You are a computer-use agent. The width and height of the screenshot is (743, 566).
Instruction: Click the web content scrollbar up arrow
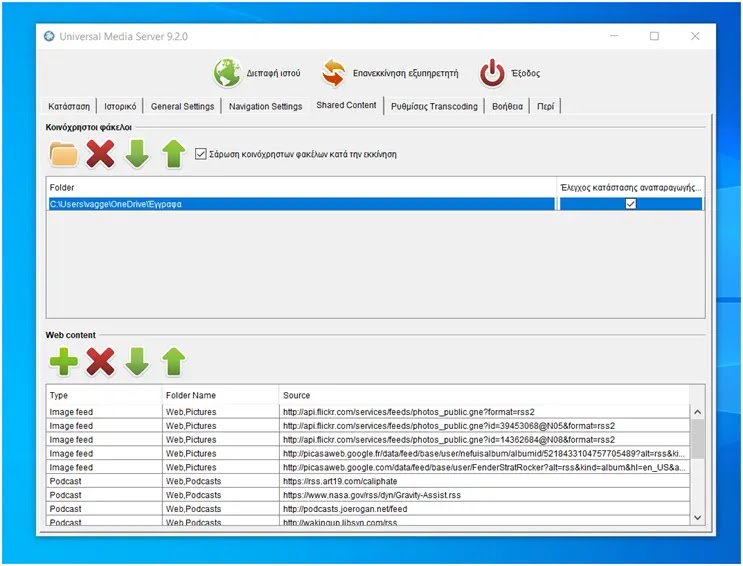pyautogui.click(x=697, y=412)
